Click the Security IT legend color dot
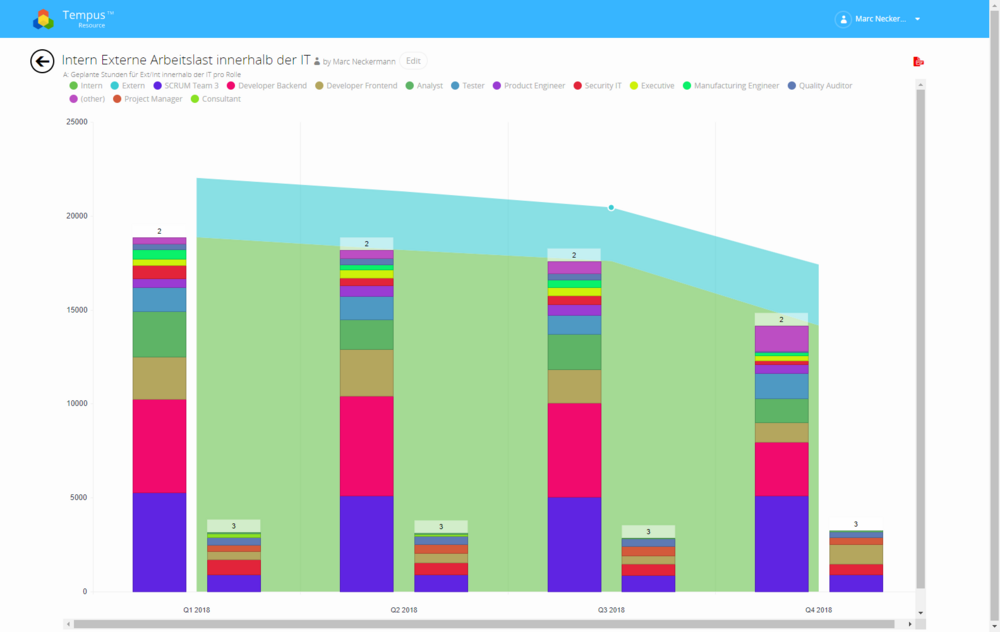The width and height of the screenshot is (1000, 632). coord(578,86)
